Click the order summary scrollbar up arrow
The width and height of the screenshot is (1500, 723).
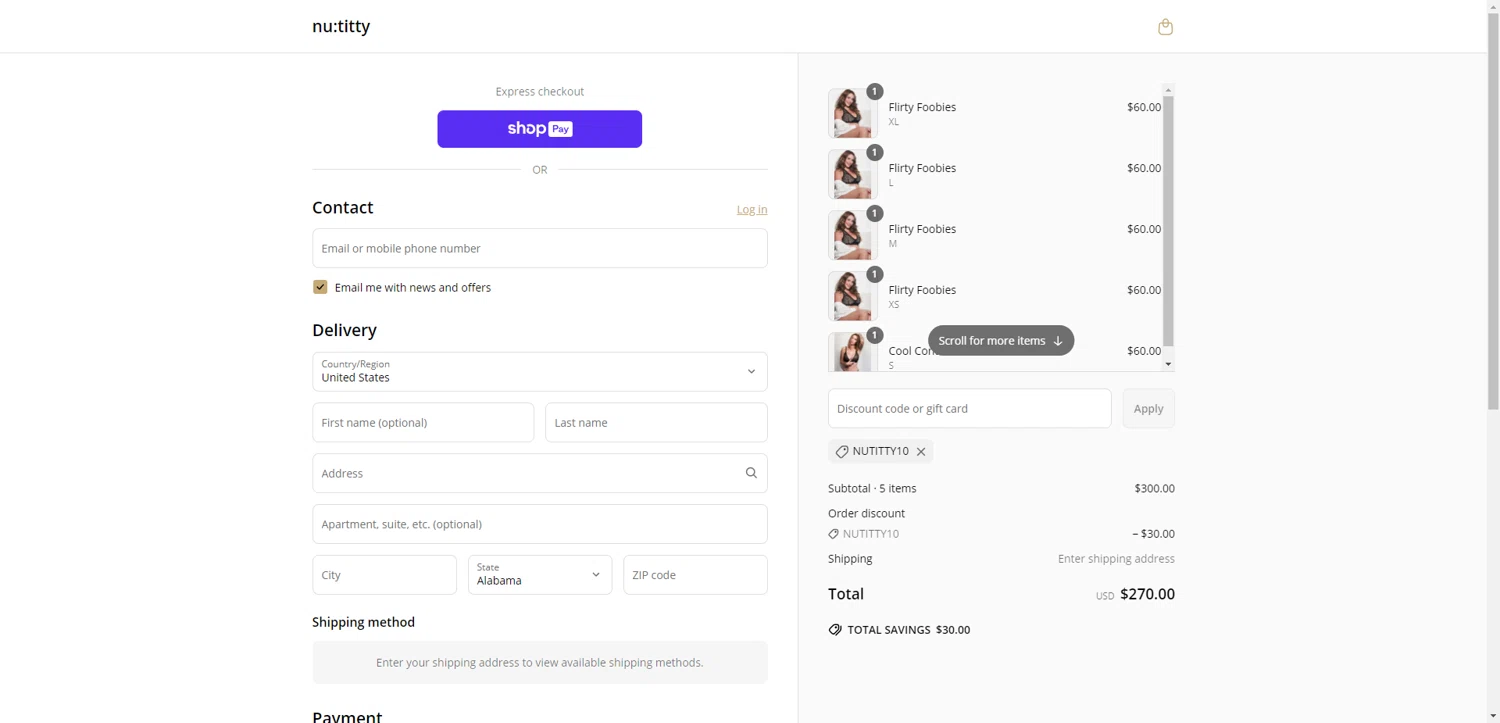pyautogui.click(x=1168, y=90)
